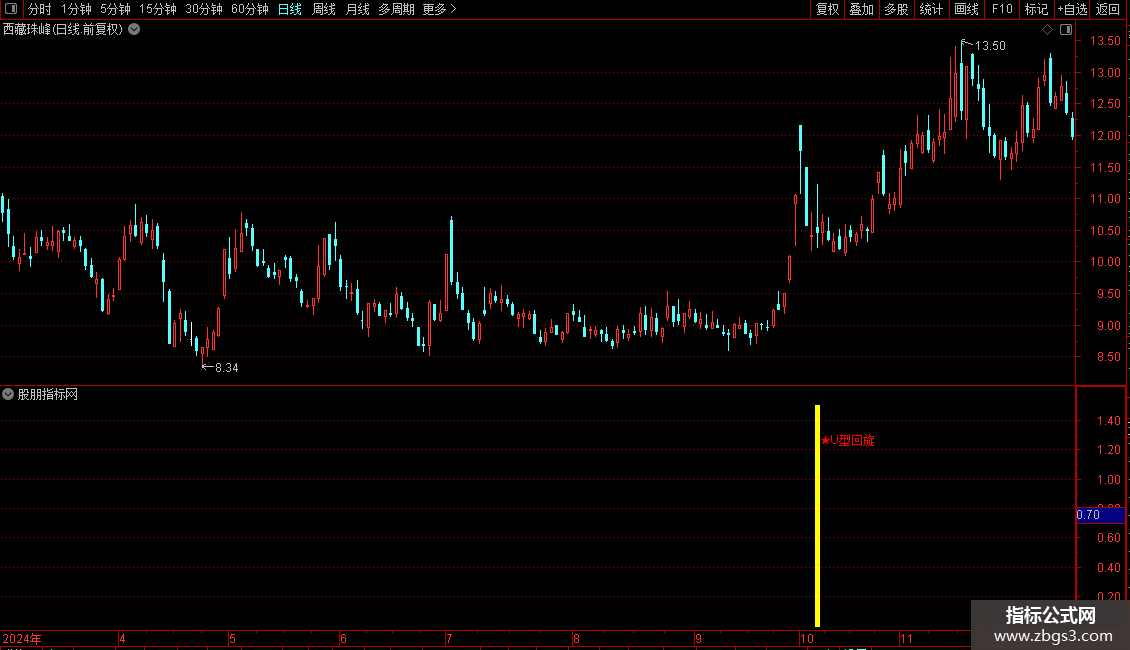The height and width of the screenshot is (650, 1130).
Task: Toggle the panel icon at top-left corner
Action: (11, 9)
